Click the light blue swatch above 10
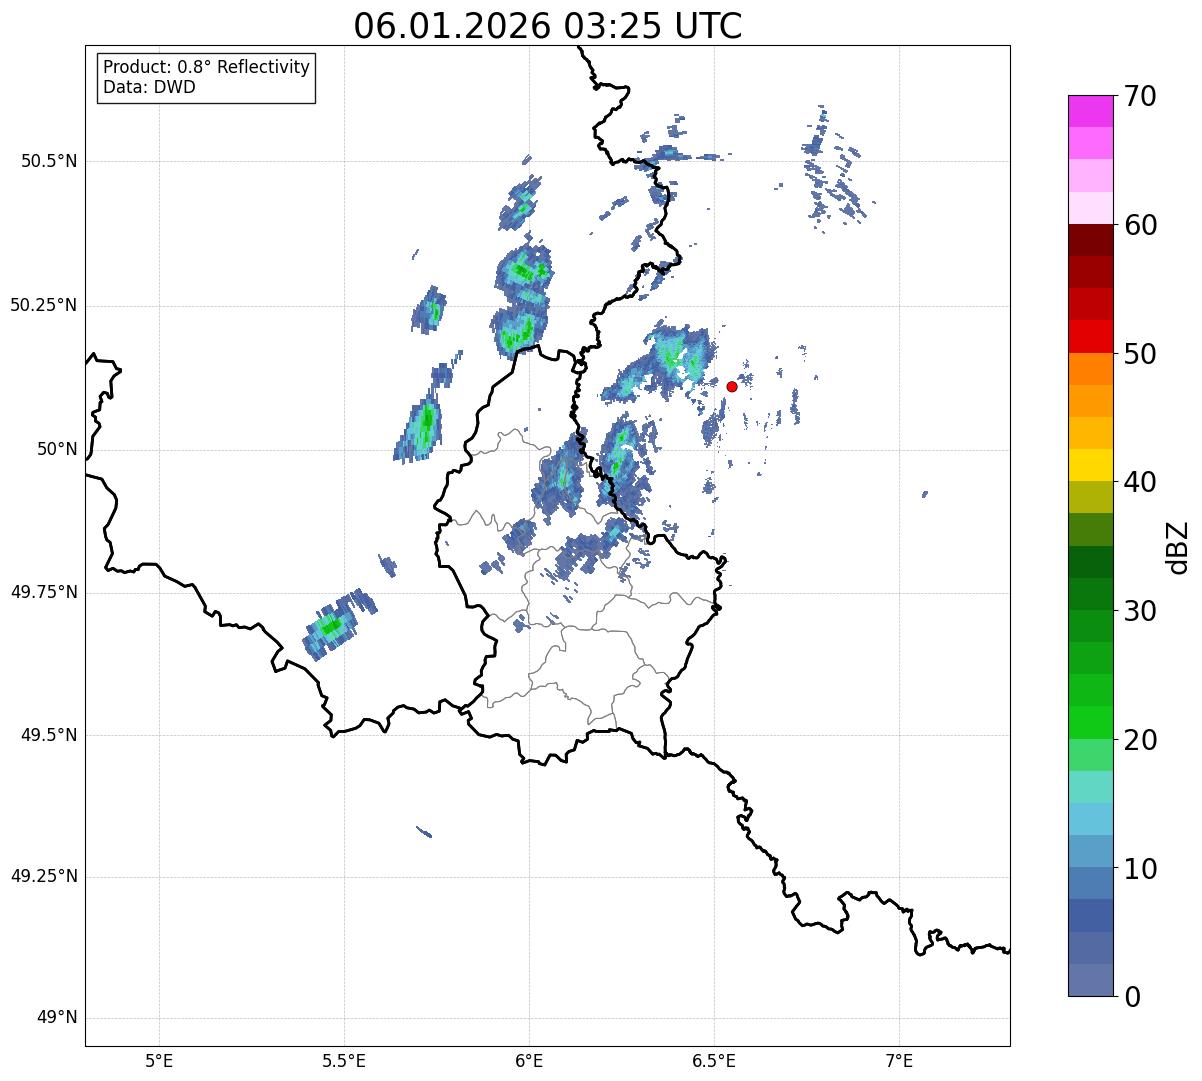The width and height of the screenshot is (1202, 1081). [1091, 851]
